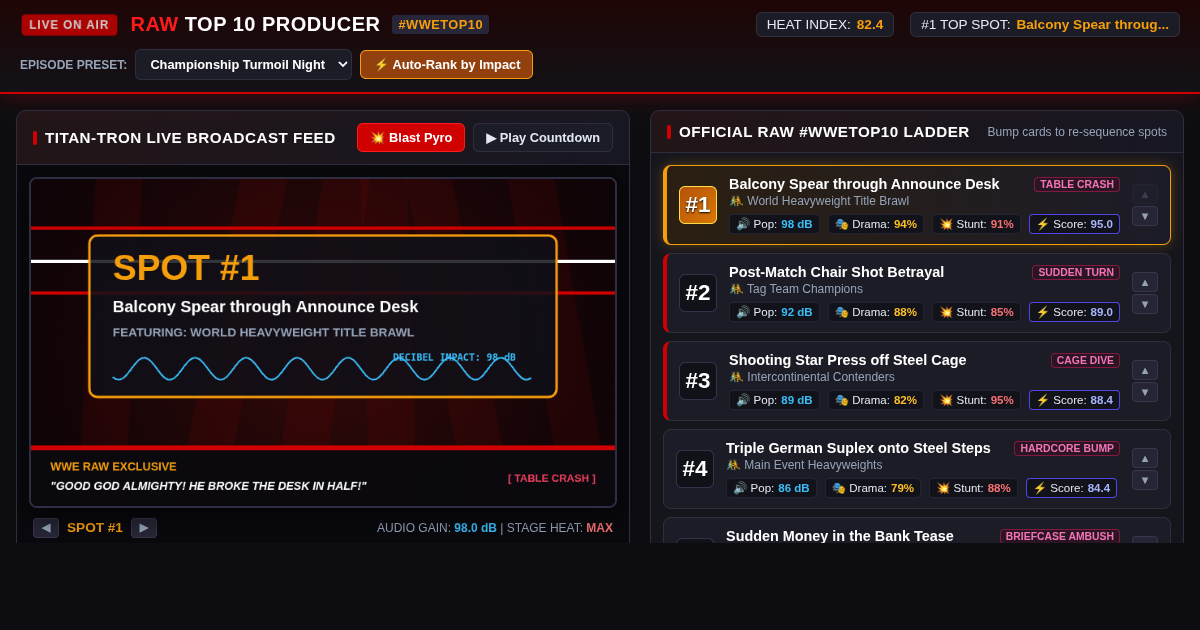Move Shooting Star Press card down
The height and width of the screenshot is (630, 1200).
click(1145, 392)
